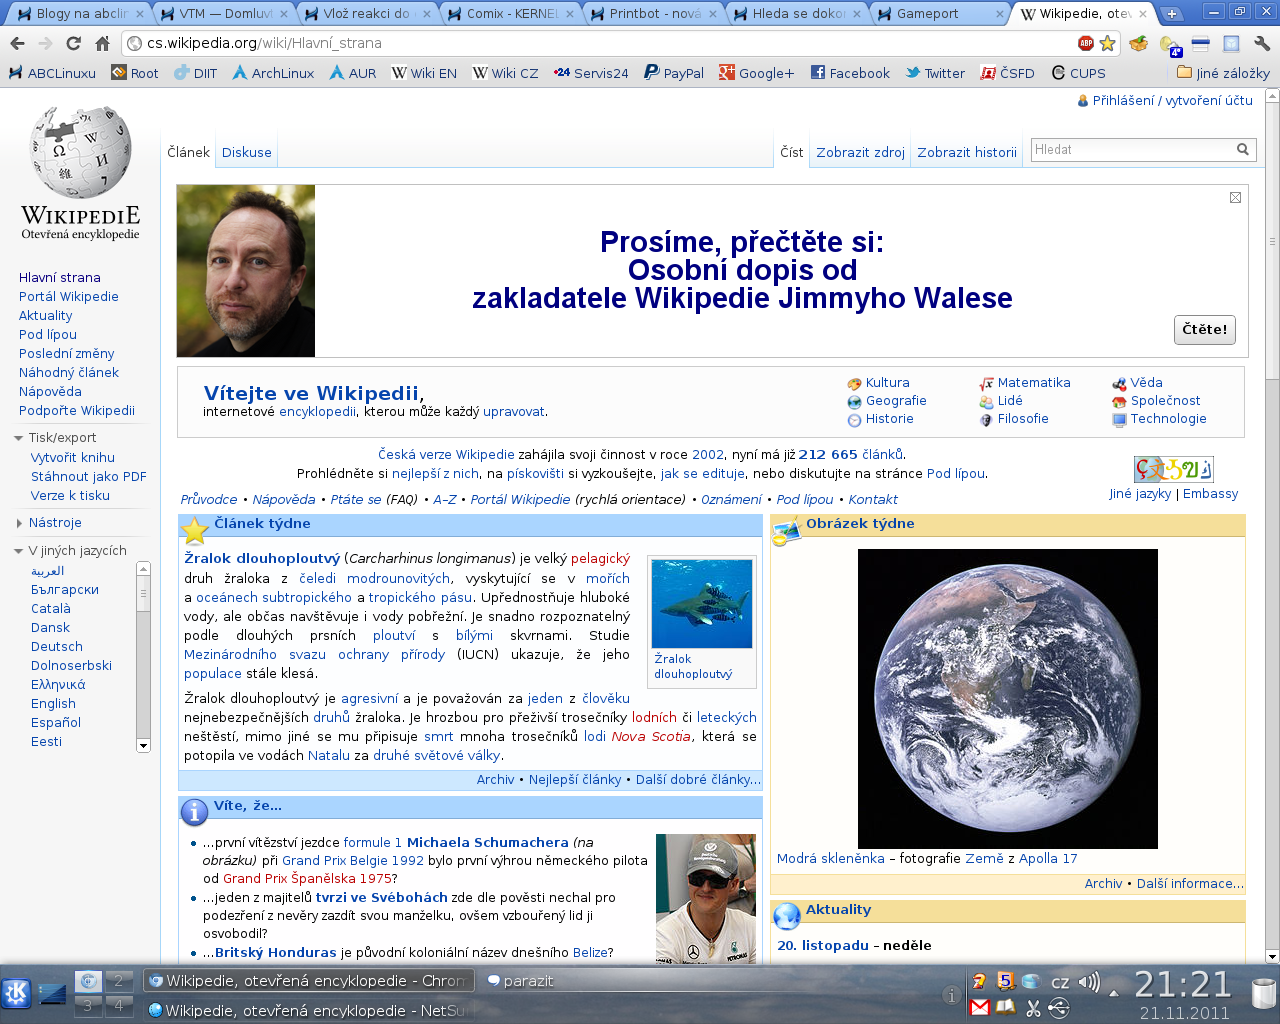
Task: Open the Zobrazit zdroj tab
Action: coord(860,152)
